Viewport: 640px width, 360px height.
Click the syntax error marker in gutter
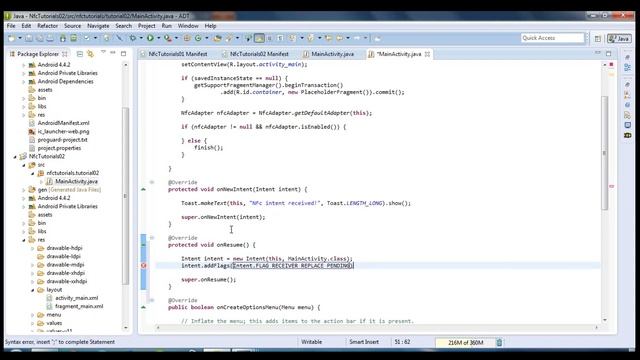pos(144,266)
